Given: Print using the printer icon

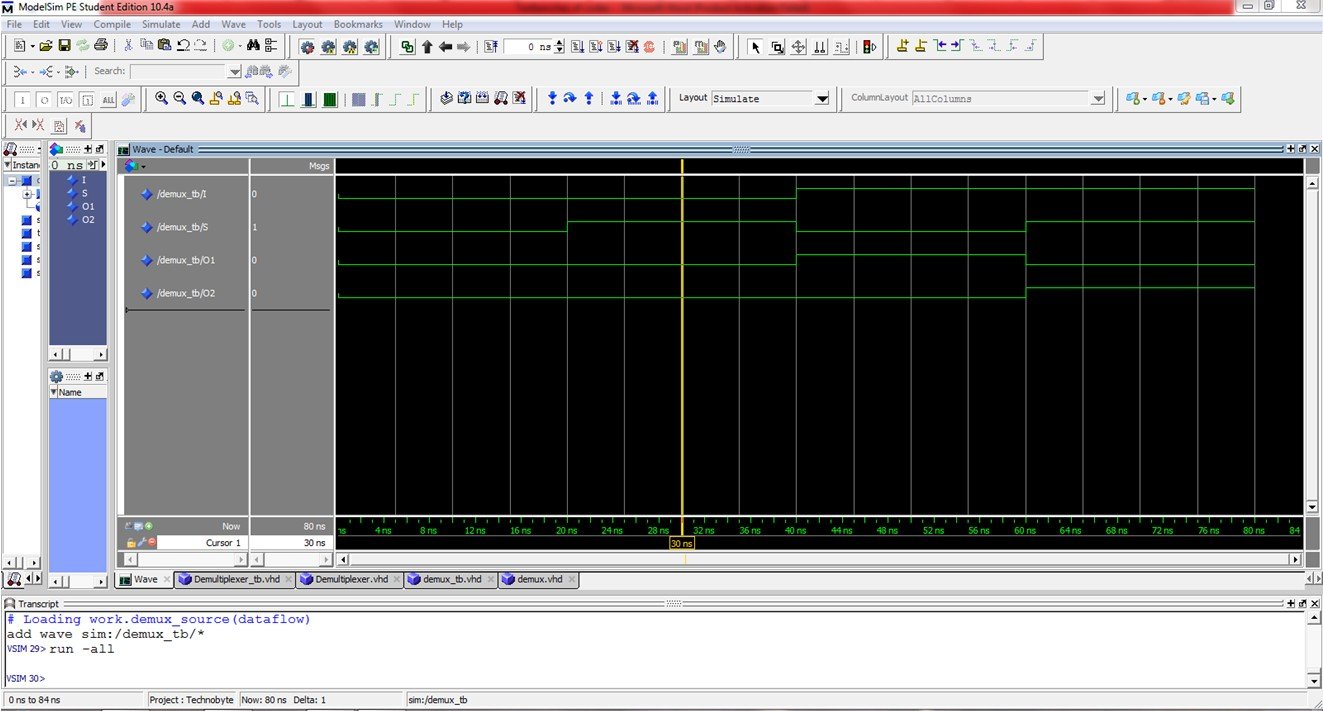Looking at the screenshot, I should [x=100, y=46].
